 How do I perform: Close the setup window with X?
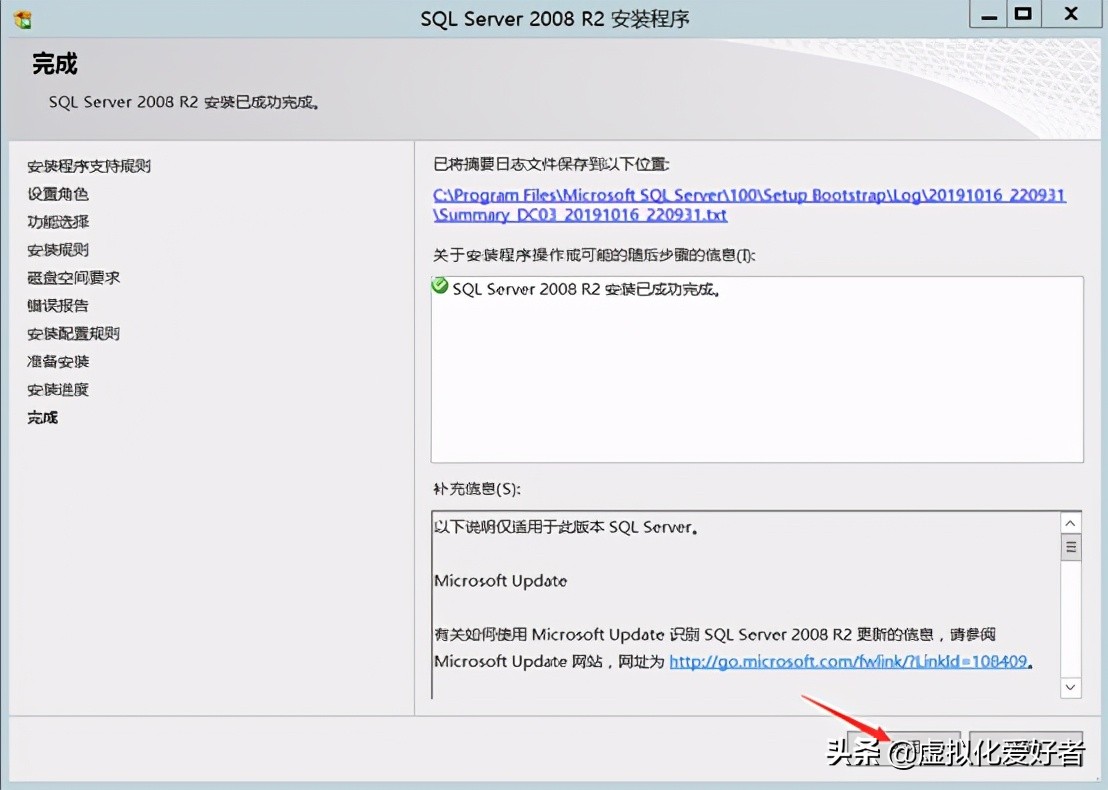[1071, 14]
